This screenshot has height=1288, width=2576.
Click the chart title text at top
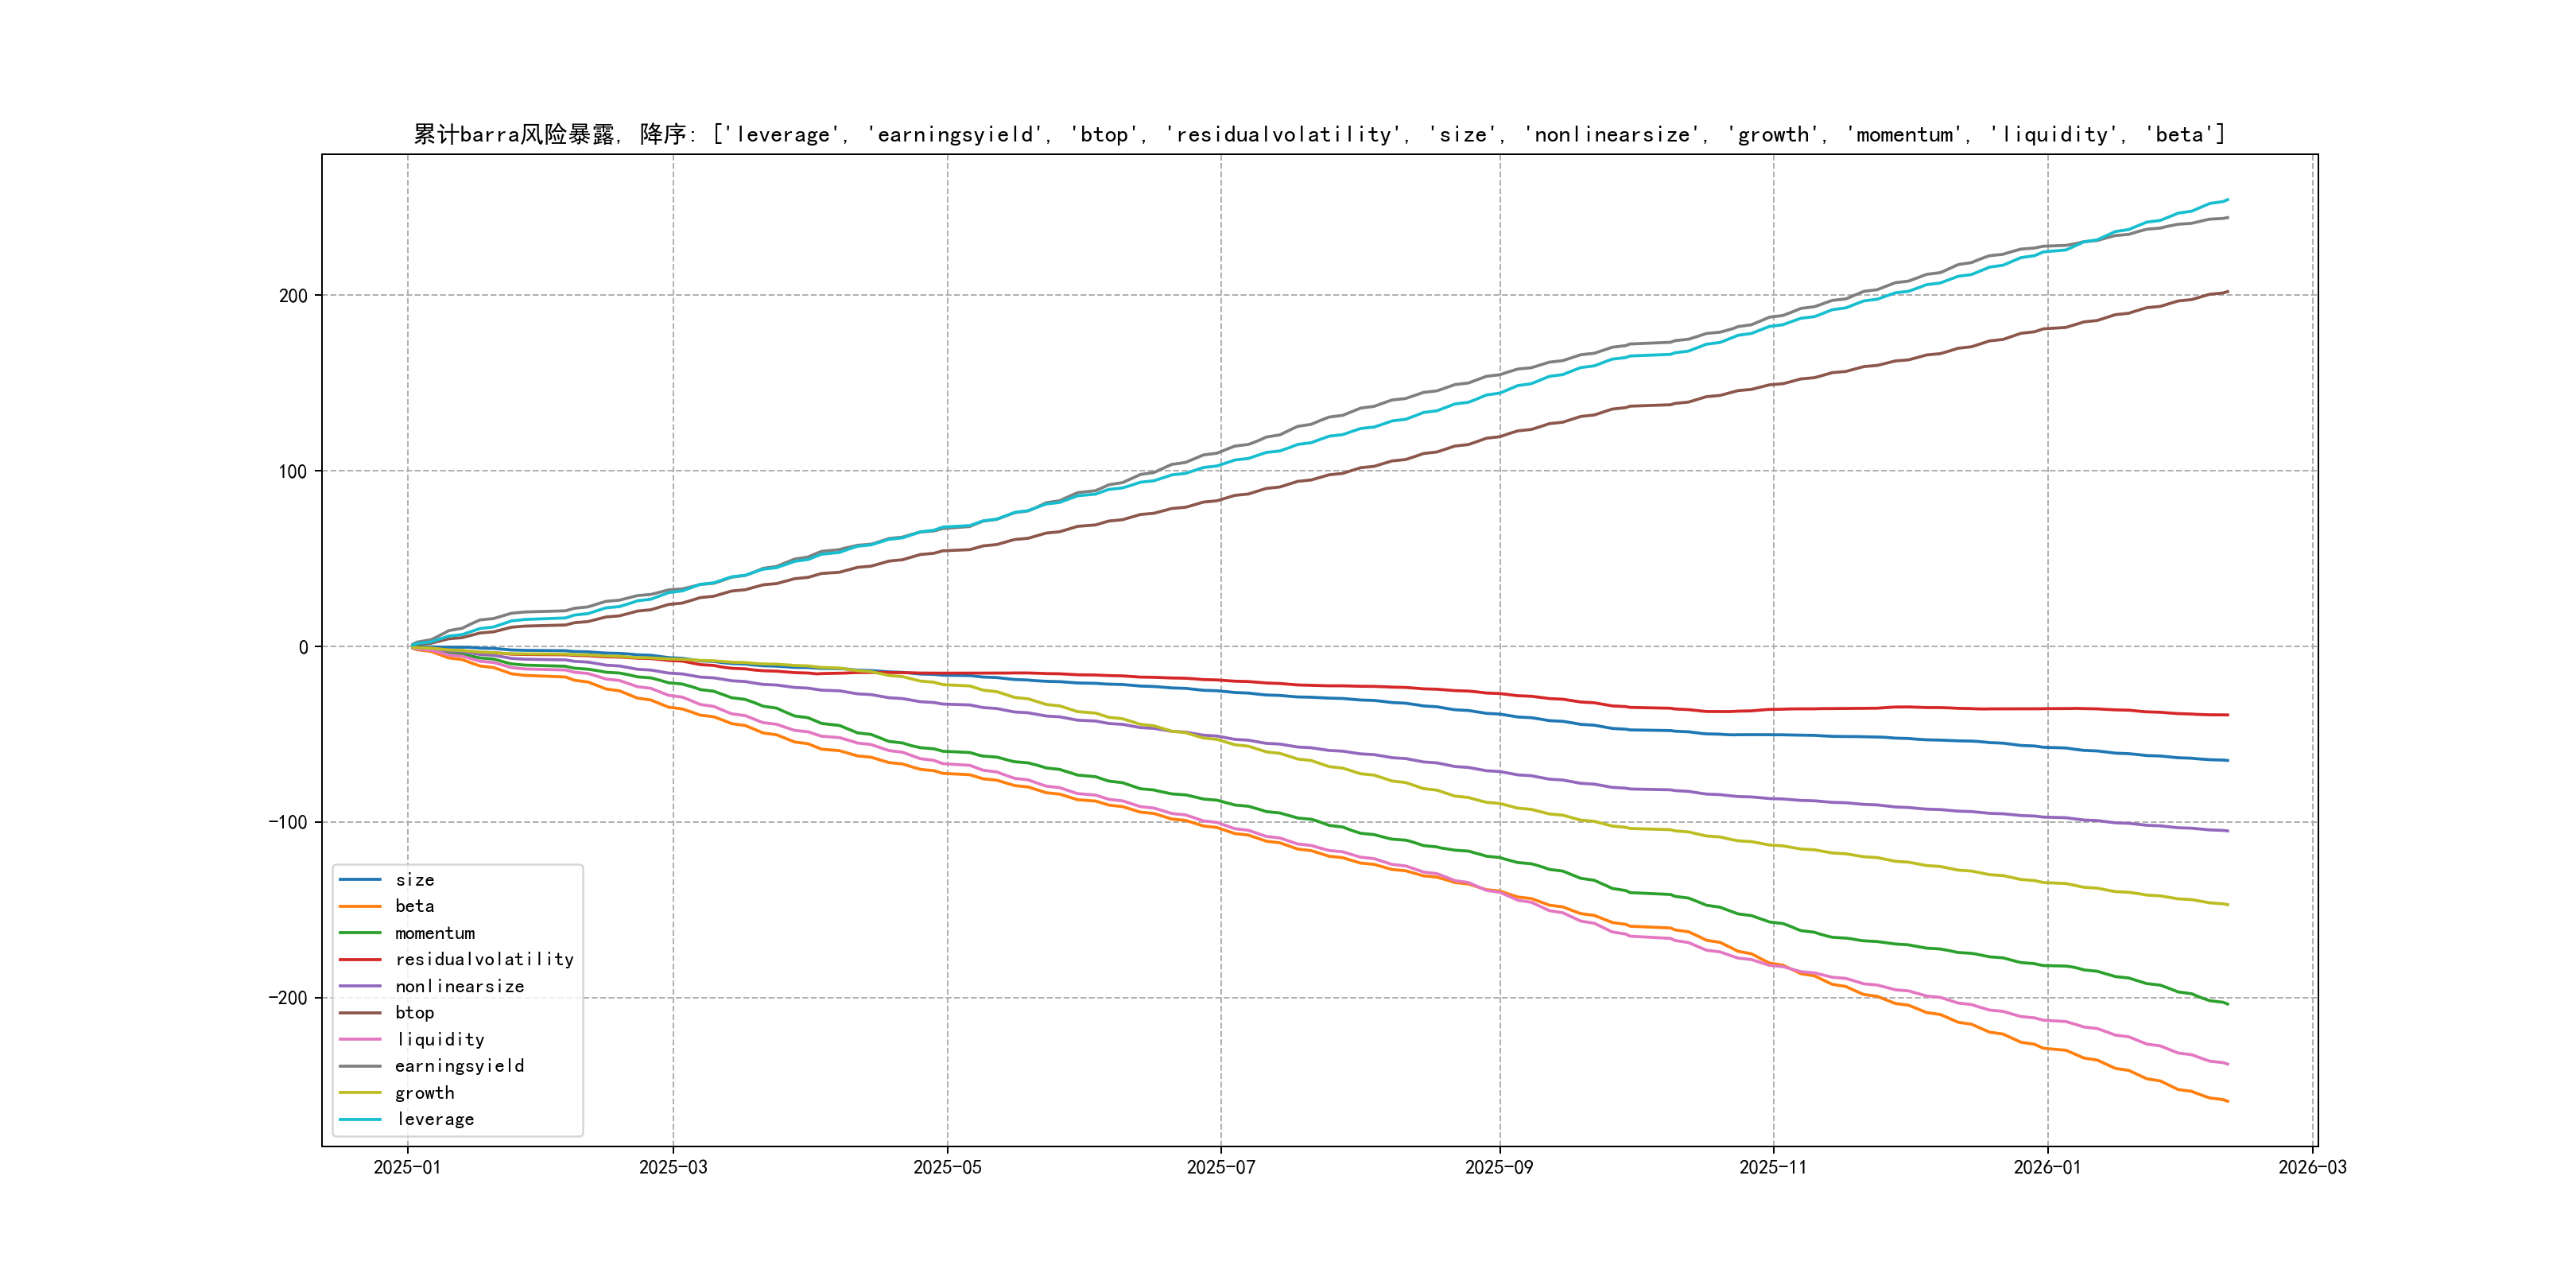pyautogui.click(x=1319, y=135)
